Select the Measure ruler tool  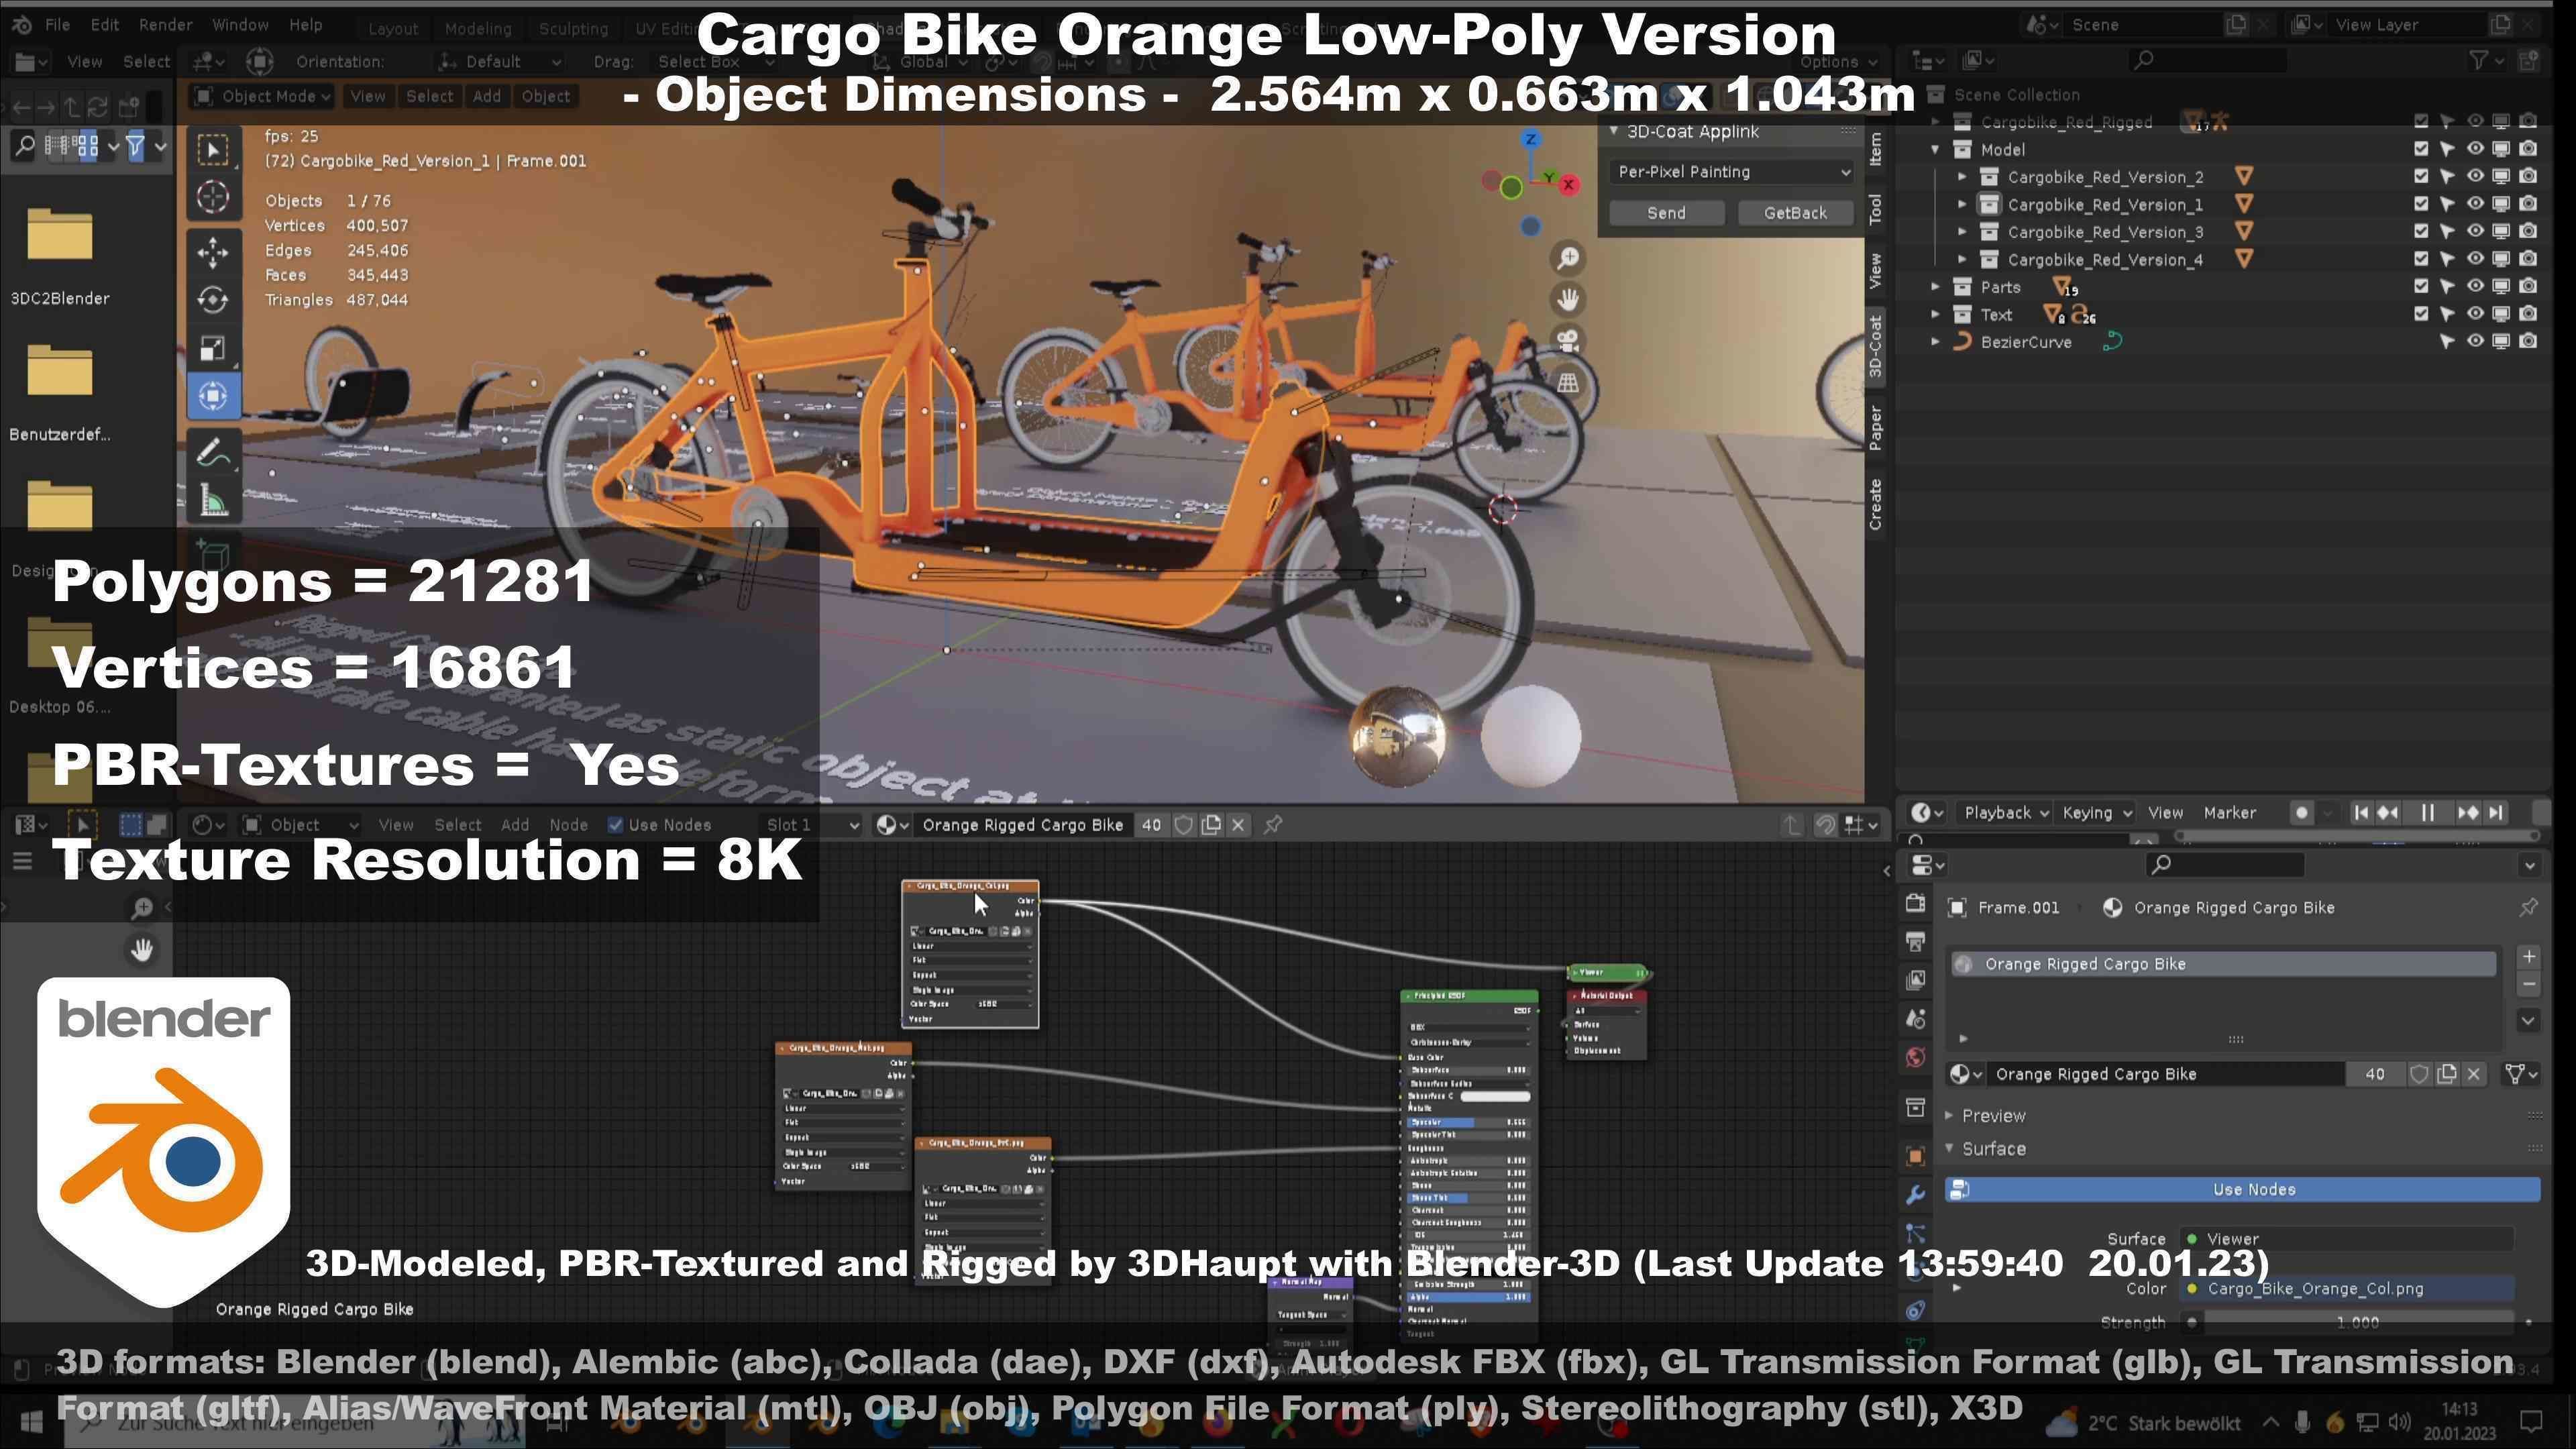coord(212,501)
